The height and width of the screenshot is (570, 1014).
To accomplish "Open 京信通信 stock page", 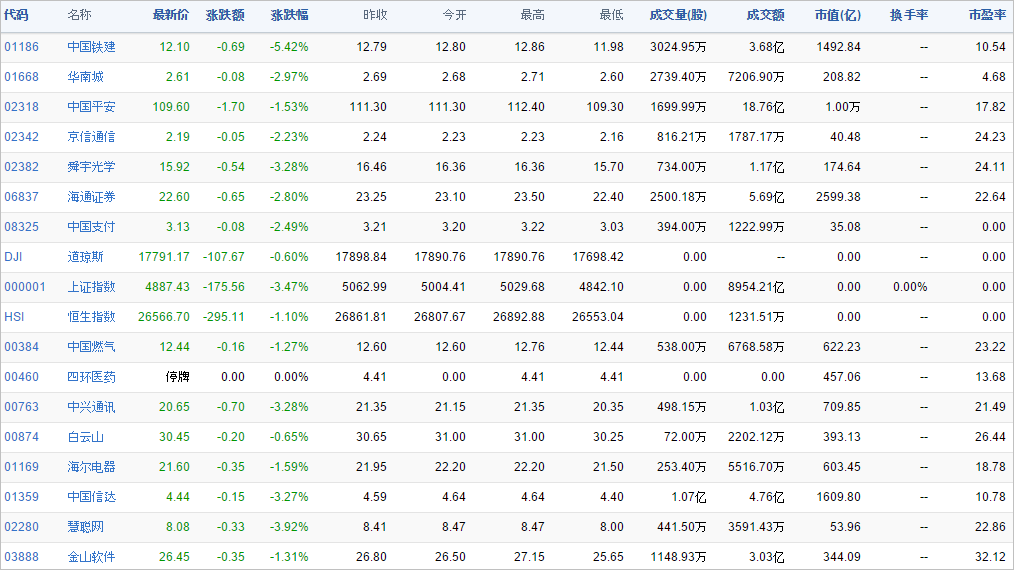I will click(x=91, y=137).
